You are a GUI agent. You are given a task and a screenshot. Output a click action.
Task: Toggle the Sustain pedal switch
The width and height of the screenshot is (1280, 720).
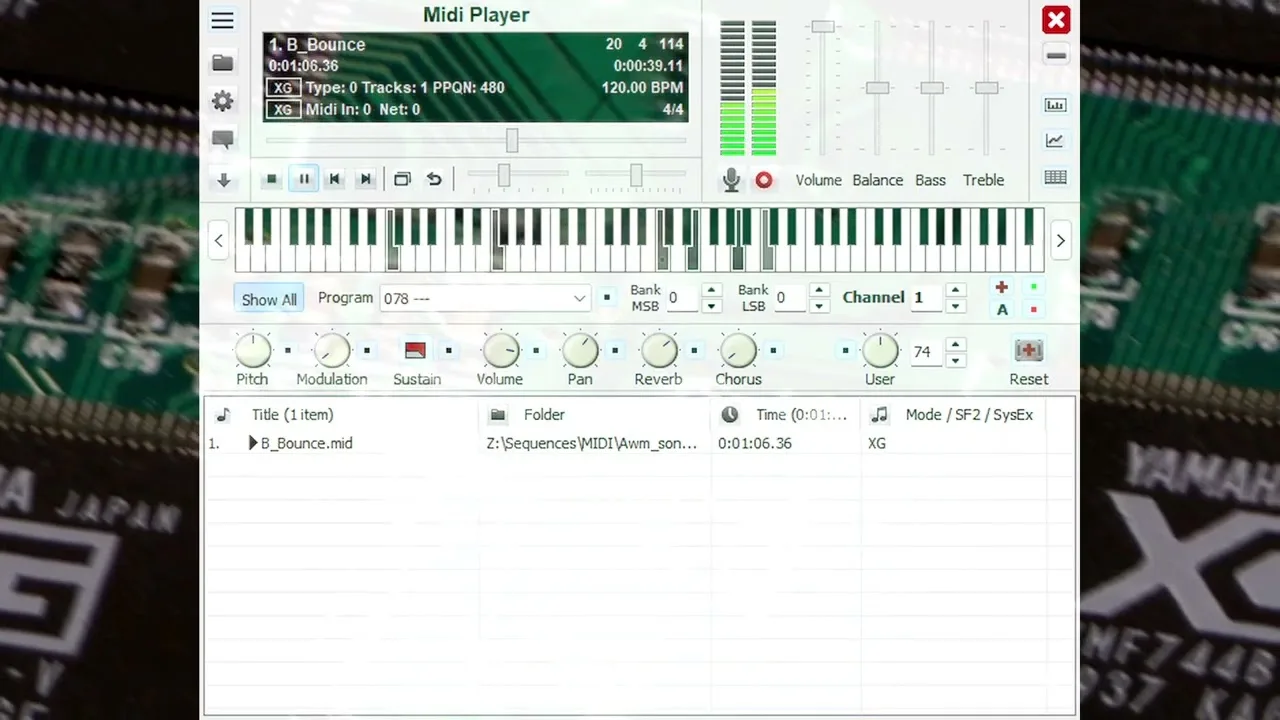[415, 351]
